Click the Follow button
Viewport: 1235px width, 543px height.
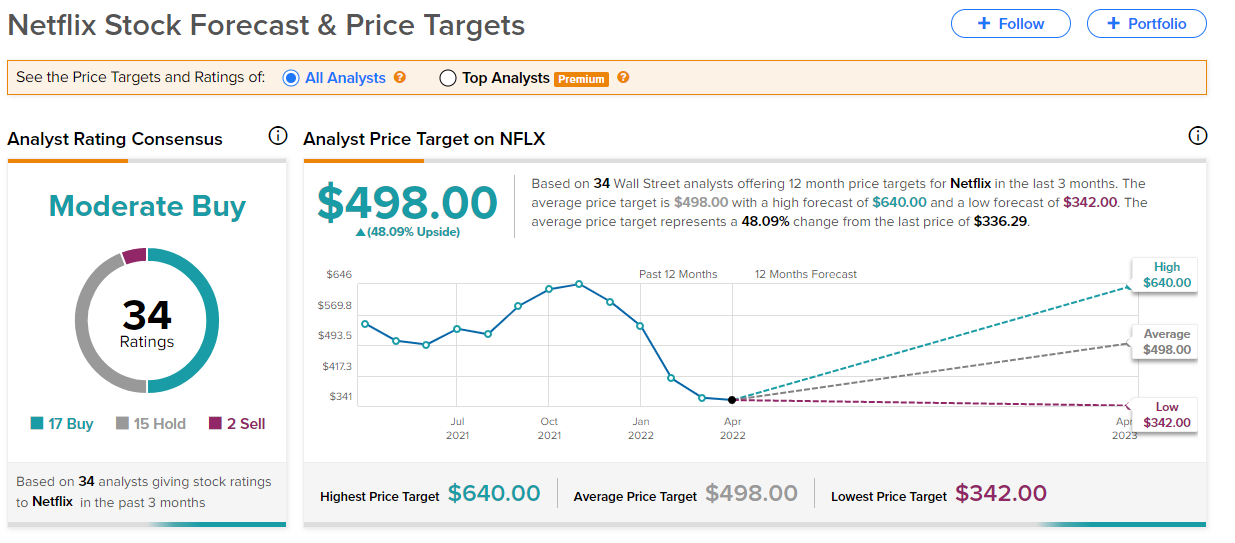[1010, 24]
